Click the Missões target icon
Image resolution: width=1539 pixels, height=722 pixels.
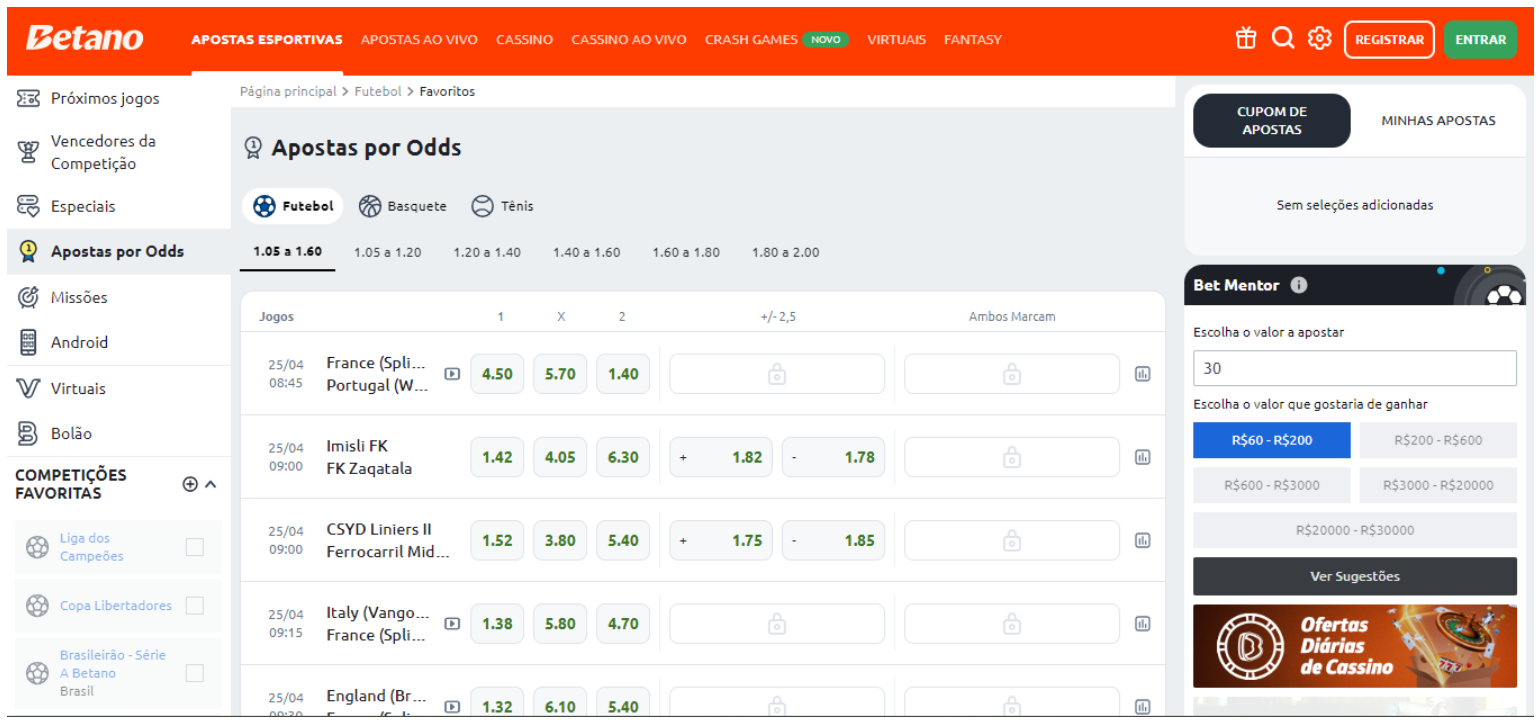[28, 297]
